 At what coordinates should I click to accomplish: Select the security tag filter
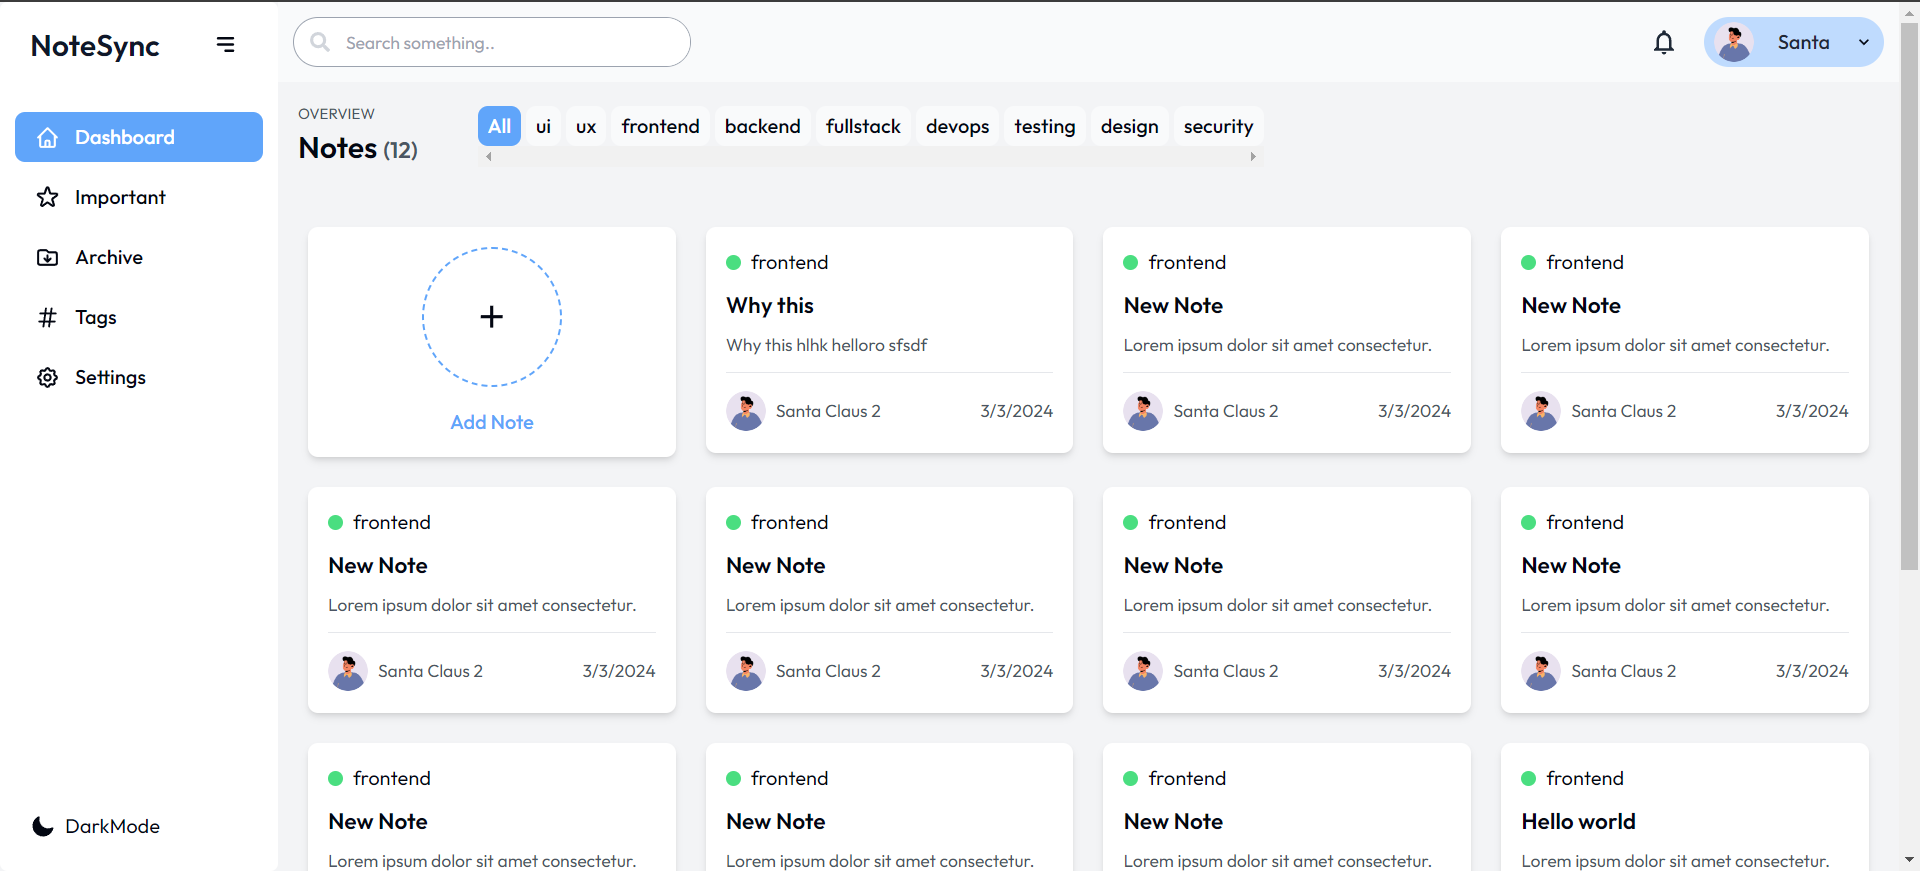(1217, 126)
